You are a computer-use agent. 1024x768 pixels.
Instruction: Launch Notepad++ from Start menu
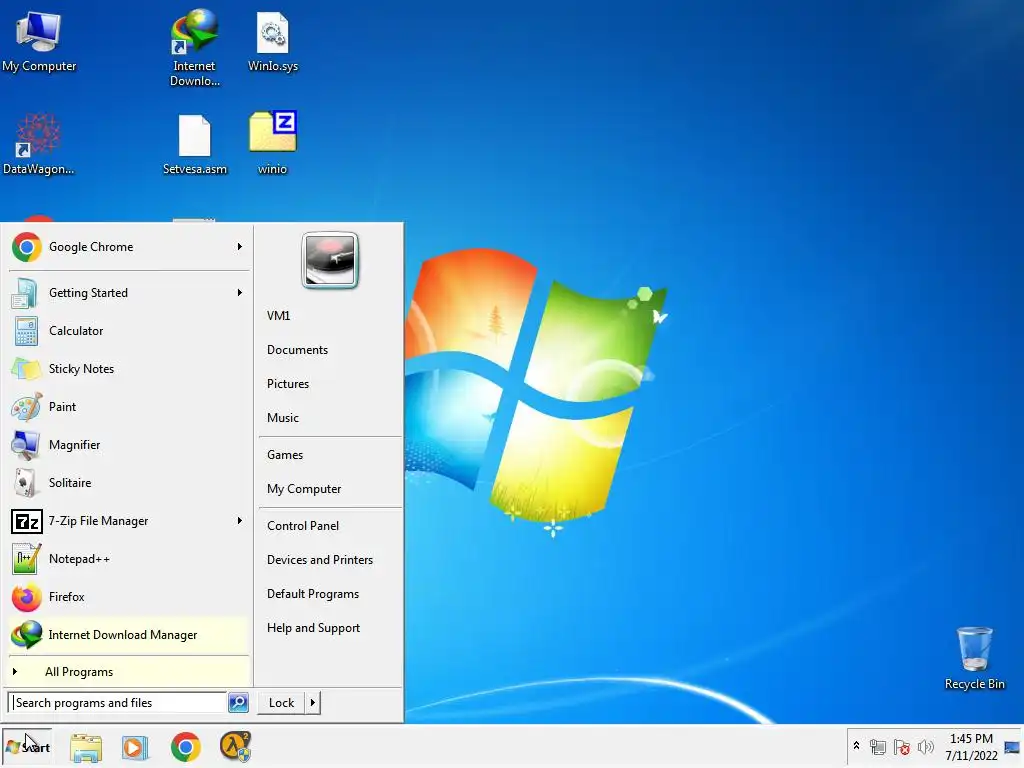(x=129, y=558)
